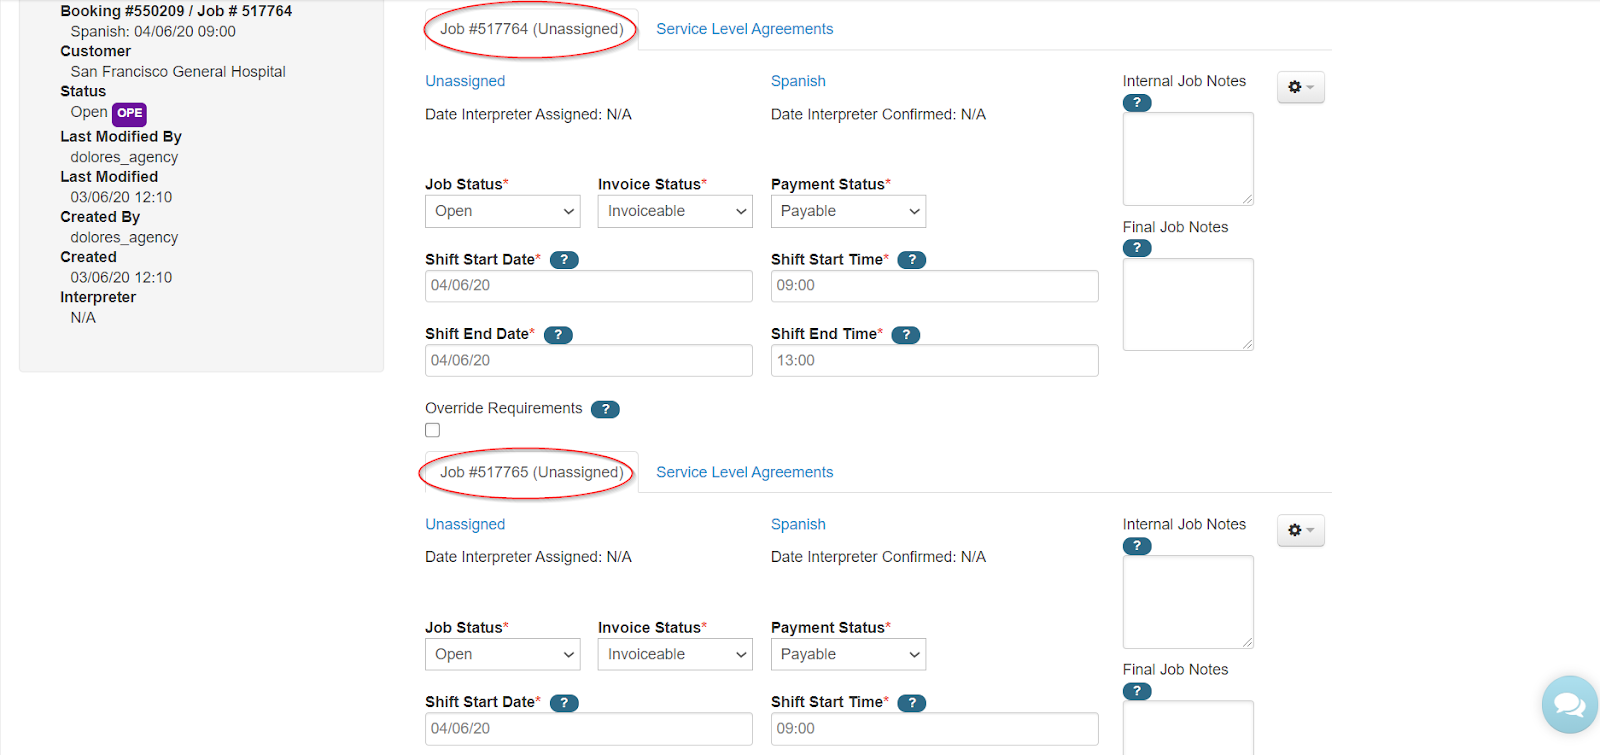Screen dimensions: 1600x755
Task: Click the first Final Job Notes textarea
Action: click(1188, 305)
